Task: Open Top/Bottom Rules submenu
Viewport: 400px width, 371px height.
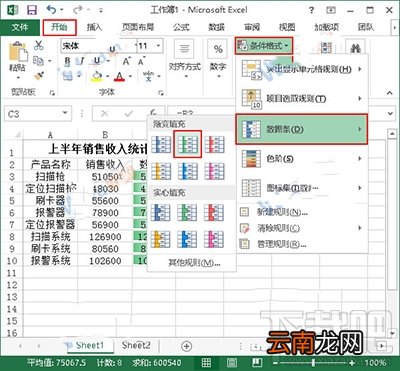Action: [x=301, y=99]
